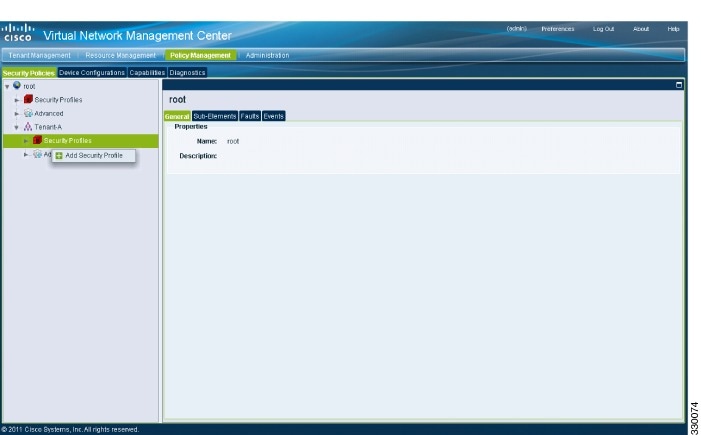The width and height of the screenshot is (701, 435).
Task: Select Security Profiles label under root
Action: point(58,100)
